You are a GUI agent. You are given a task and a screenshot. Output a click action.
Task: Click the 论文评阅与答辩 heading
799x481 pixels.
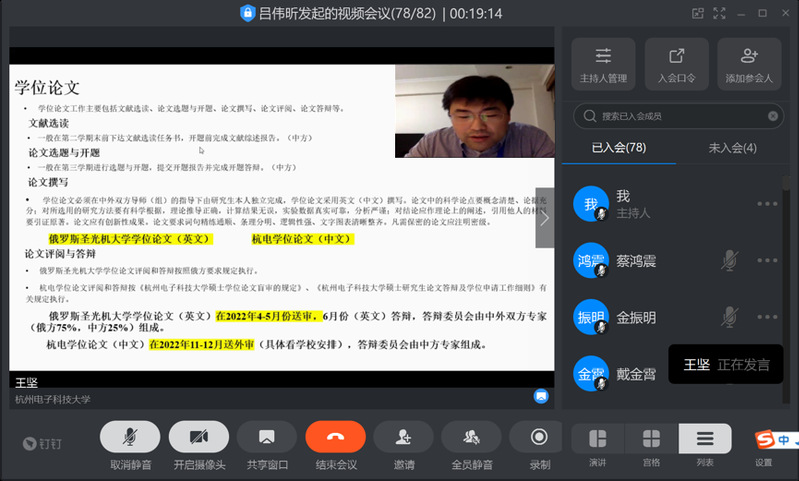[x=60, y=254]
